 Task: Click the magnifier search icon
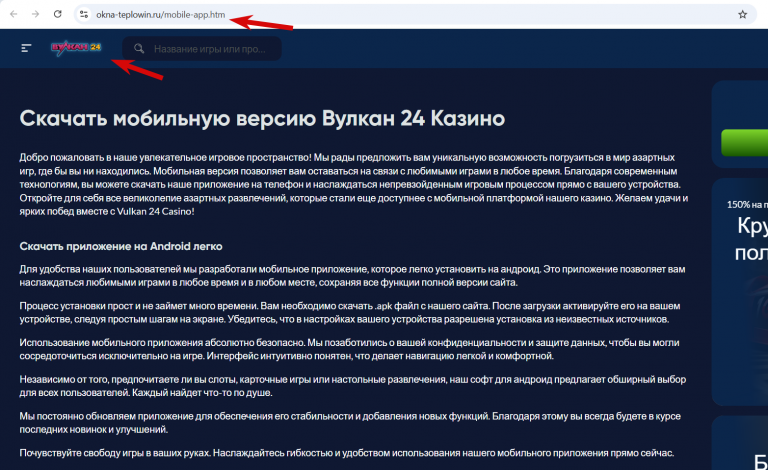(x=139, y=48)
